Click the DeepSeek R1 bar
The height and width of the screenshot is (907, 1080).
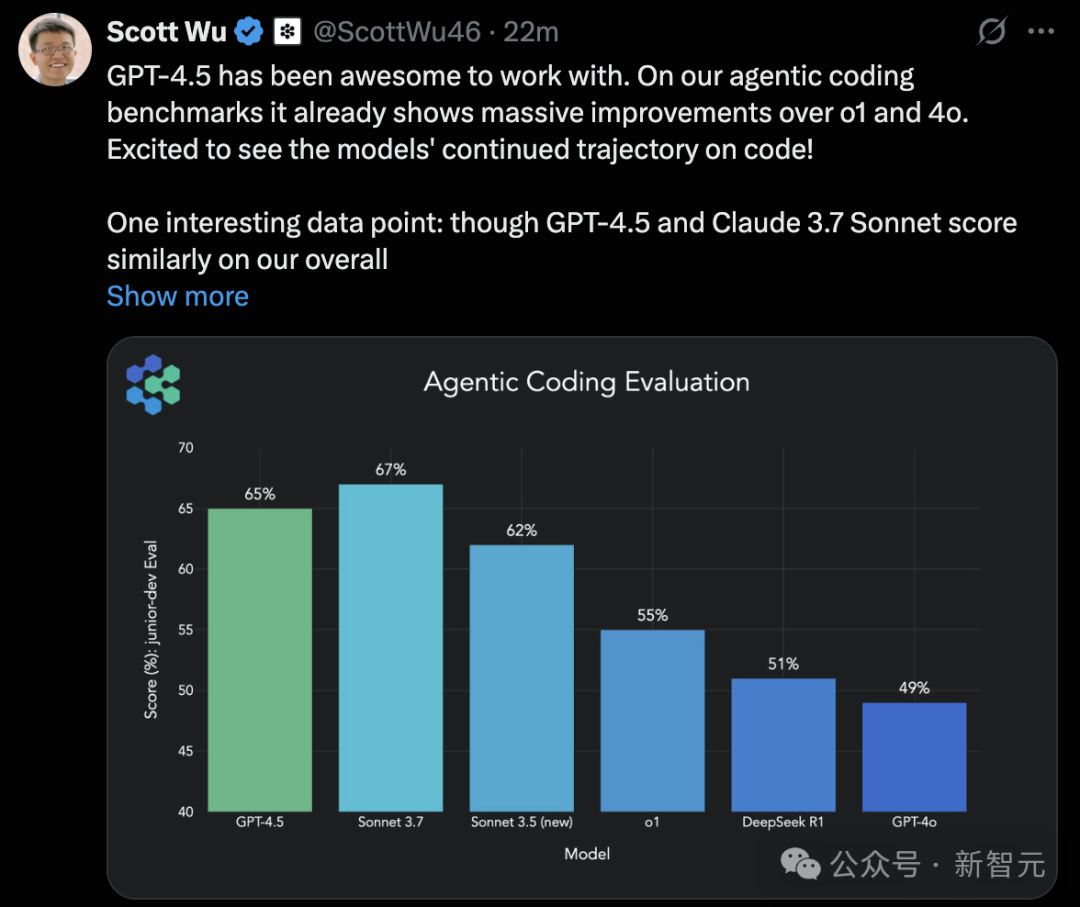783,745
